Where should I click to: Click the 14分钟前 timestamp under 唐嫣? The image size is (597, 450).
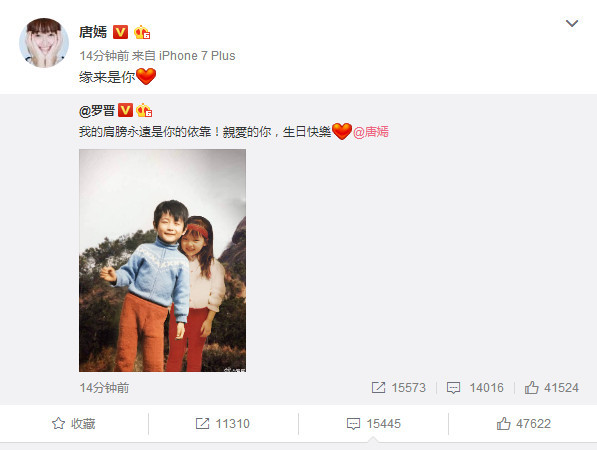click(104, 56)
